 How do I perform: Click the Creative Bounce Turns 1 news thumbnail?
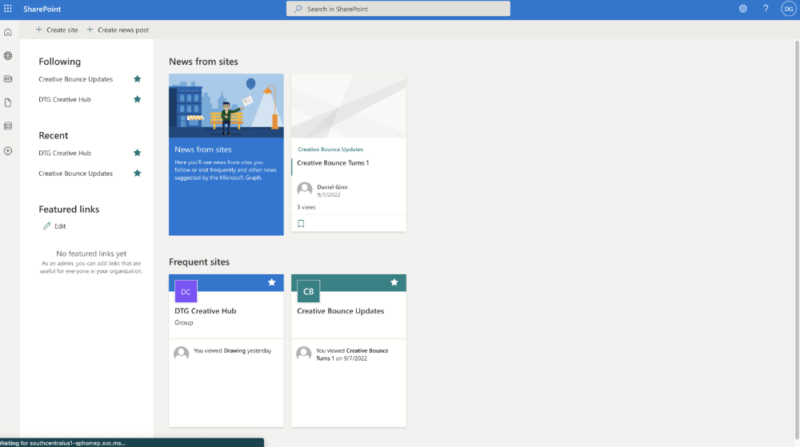[x=348, y=106]
